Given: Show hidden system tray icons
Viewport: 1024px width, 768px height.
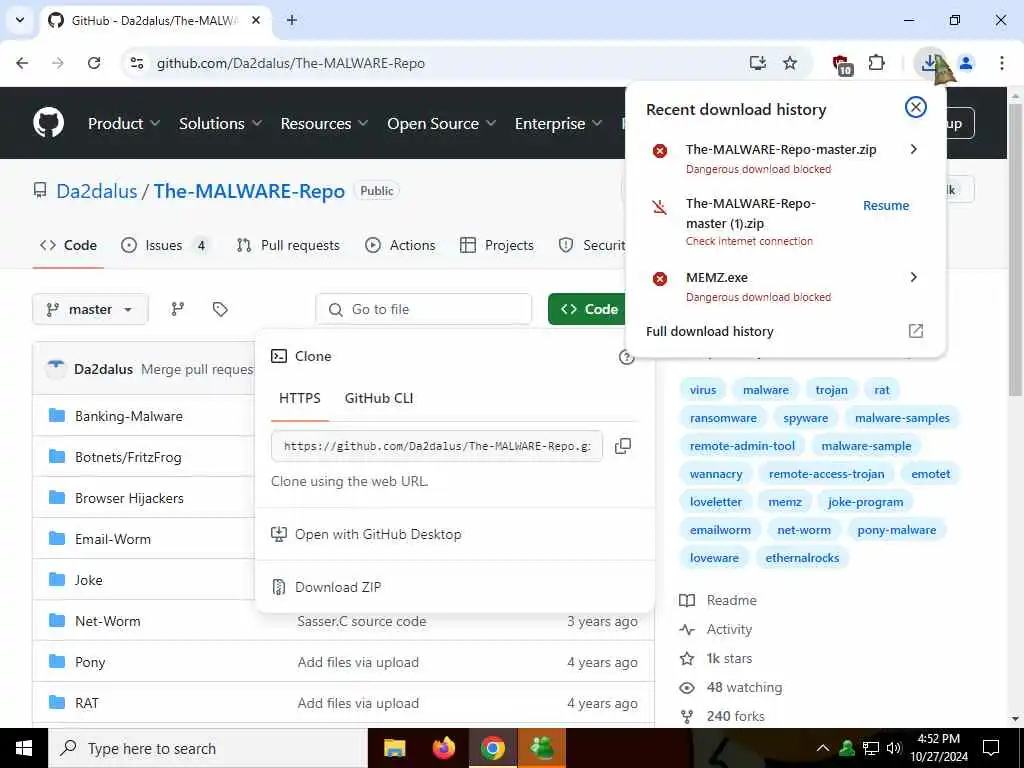Looking at the screenshot, I should pyautogui.click(x=823, y=748).
